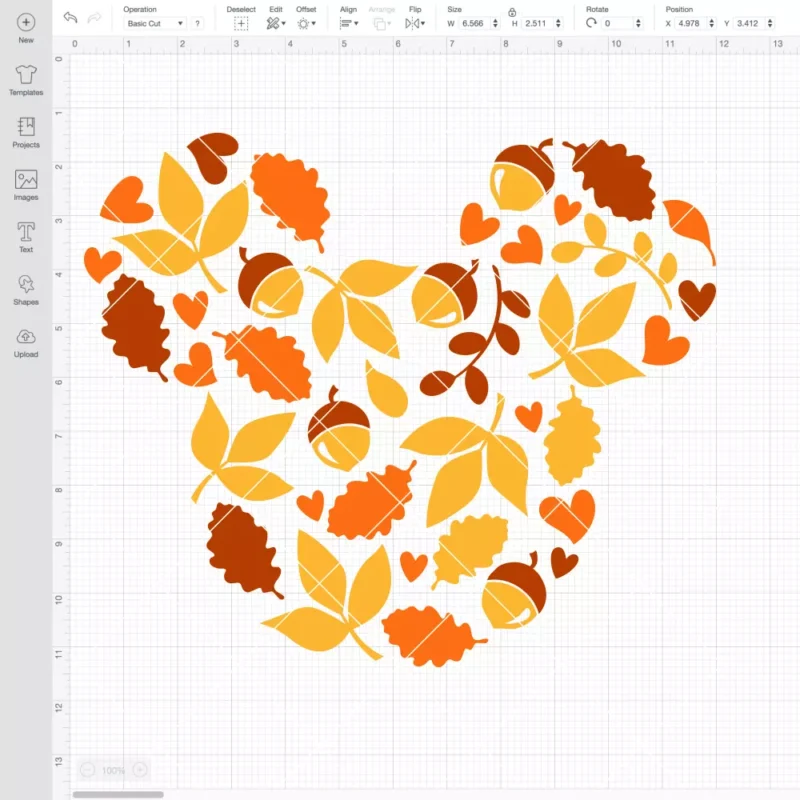
Task: Open the Edit scissors menu
Action: click(x=276, y=23)
